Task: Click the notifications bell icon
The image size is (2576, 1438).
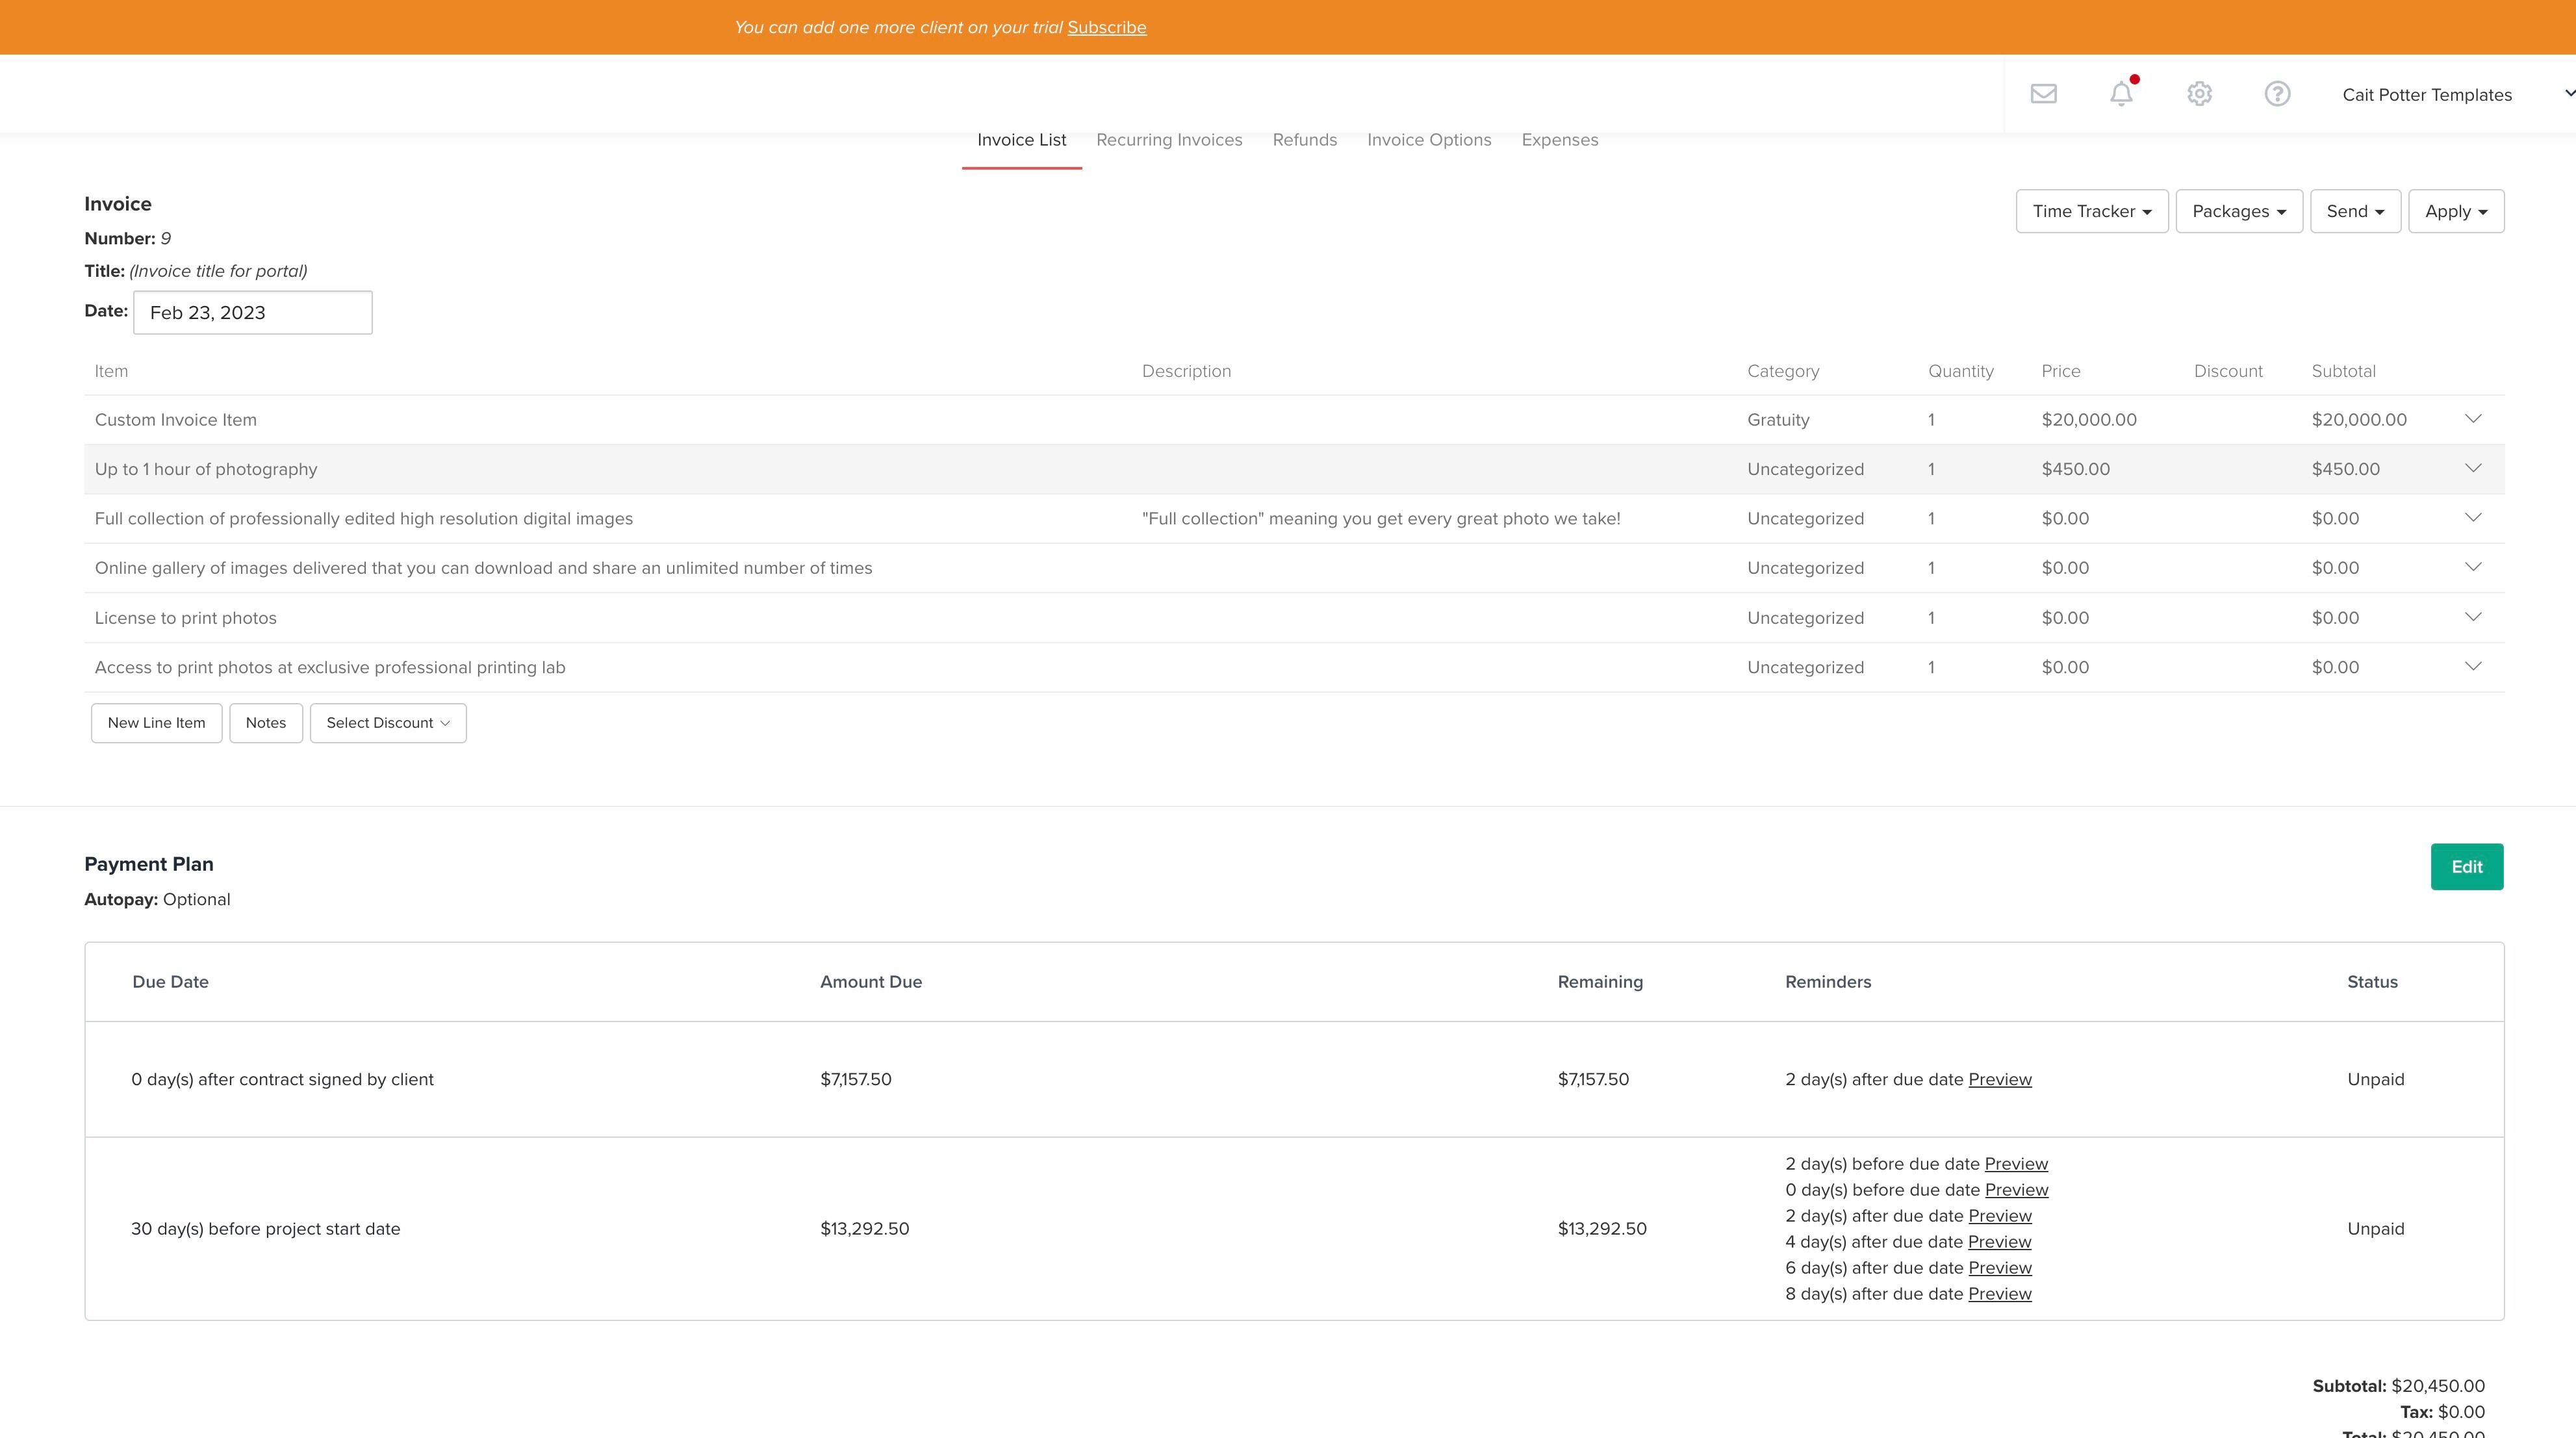Action: (2121, 94)
